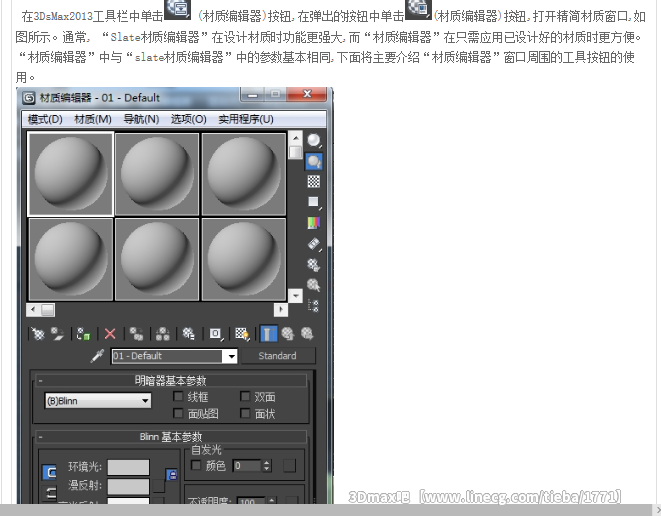Screen dimensions: 661x516
Task: Enable the 双面 checkbox
Action: [245, 396]
